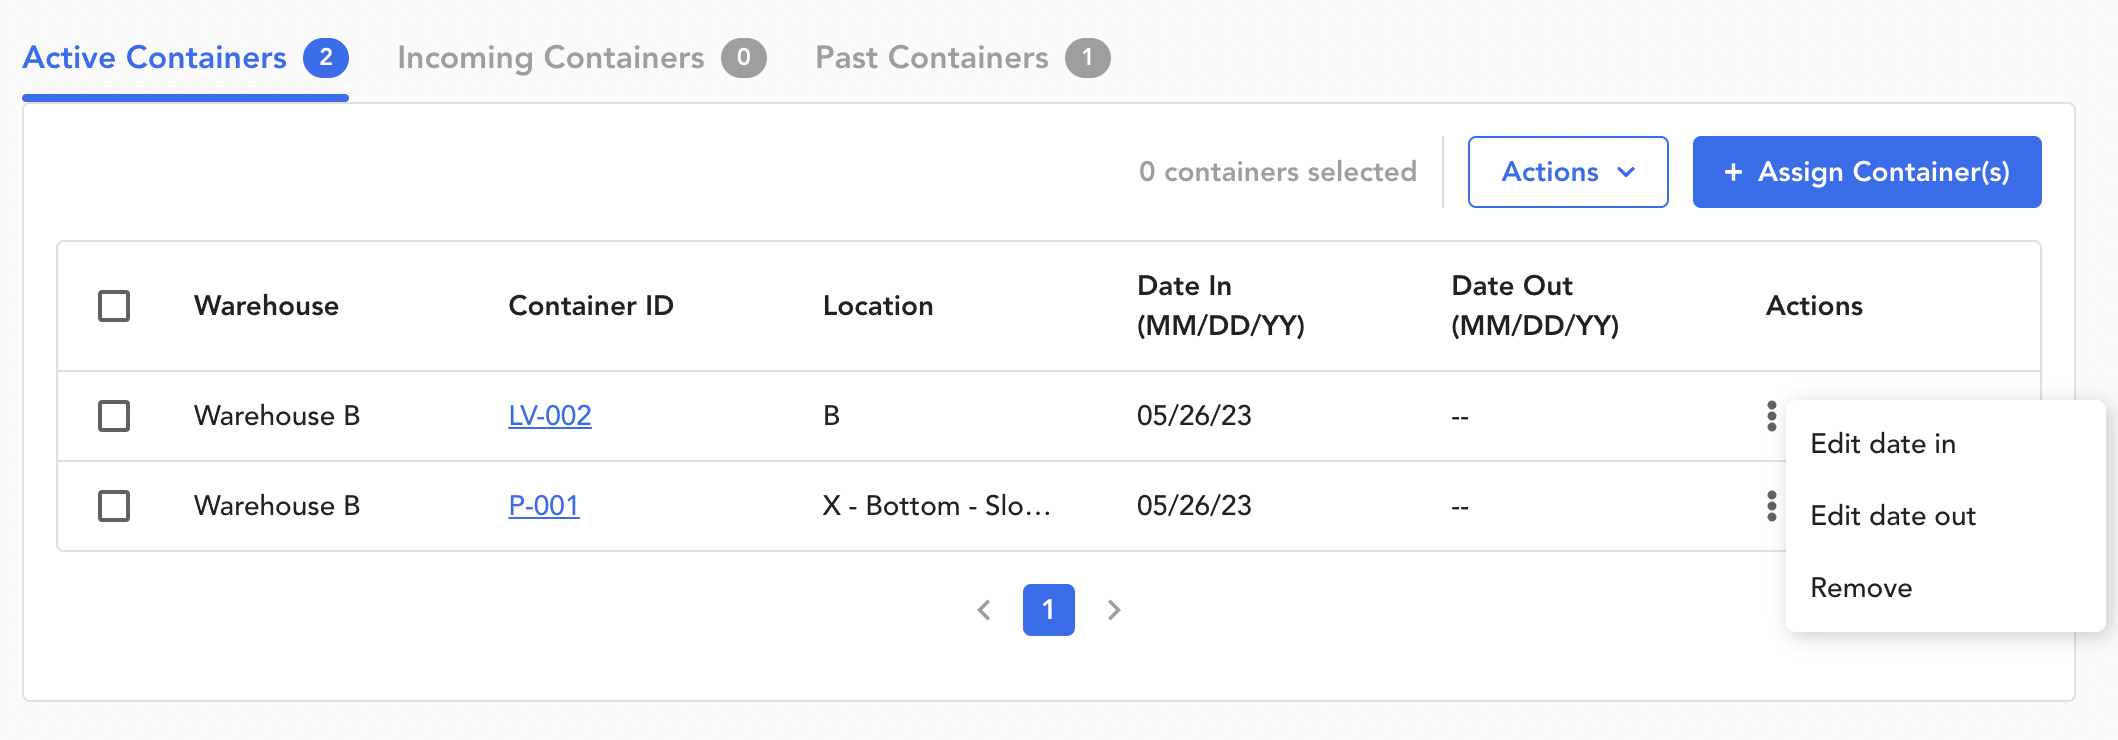Screen dimensions: 2118x740
Task: Select page 1 in pagination
Action: [x=1048, y=610]
